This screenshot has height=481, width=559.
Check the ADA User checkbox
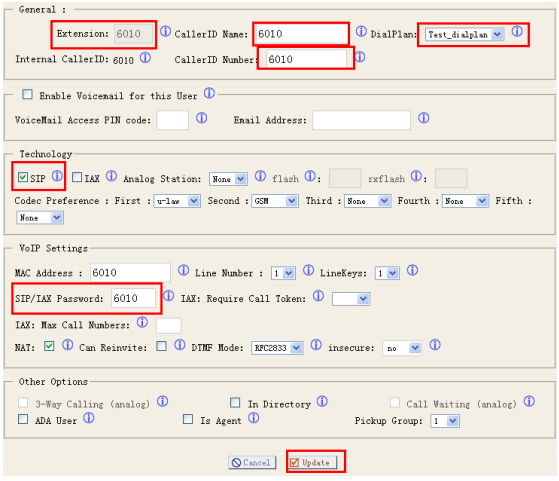pos(23,419)
